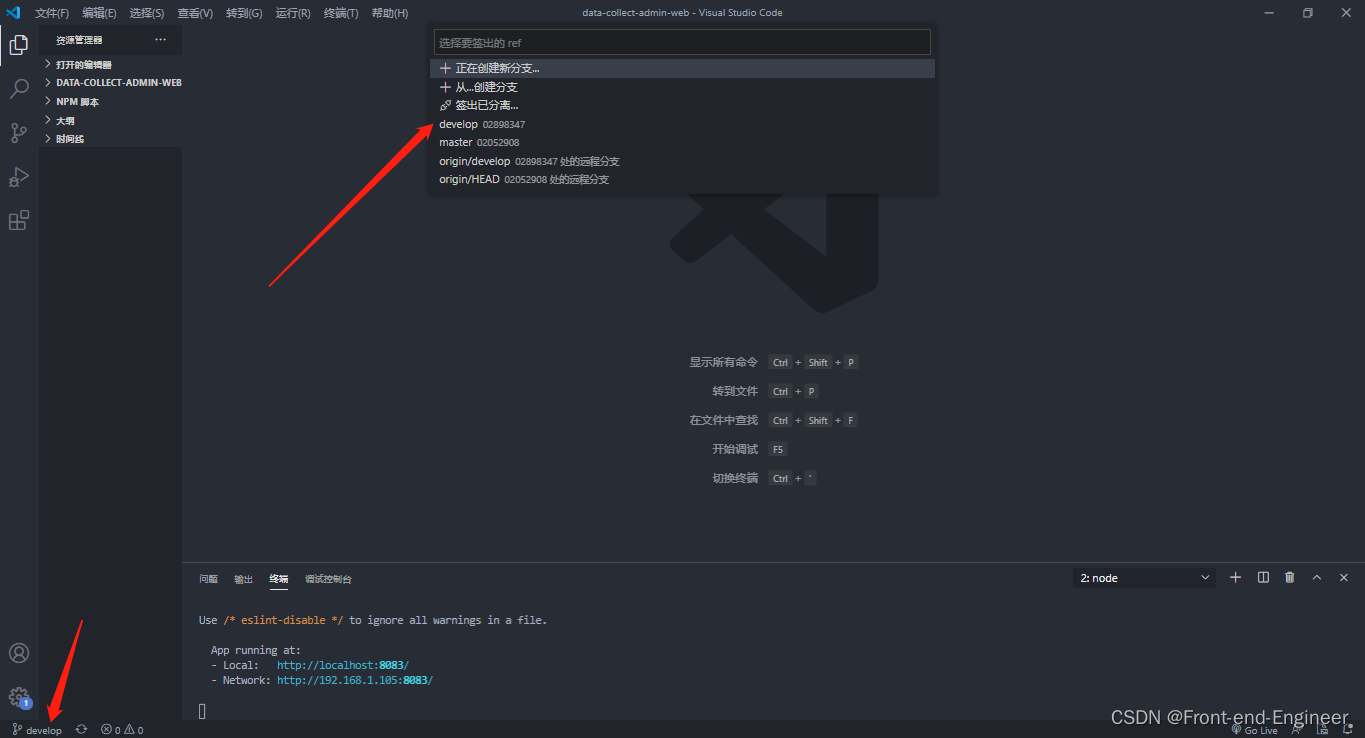Open the Run (运行) menu

[x=293, y=13]
